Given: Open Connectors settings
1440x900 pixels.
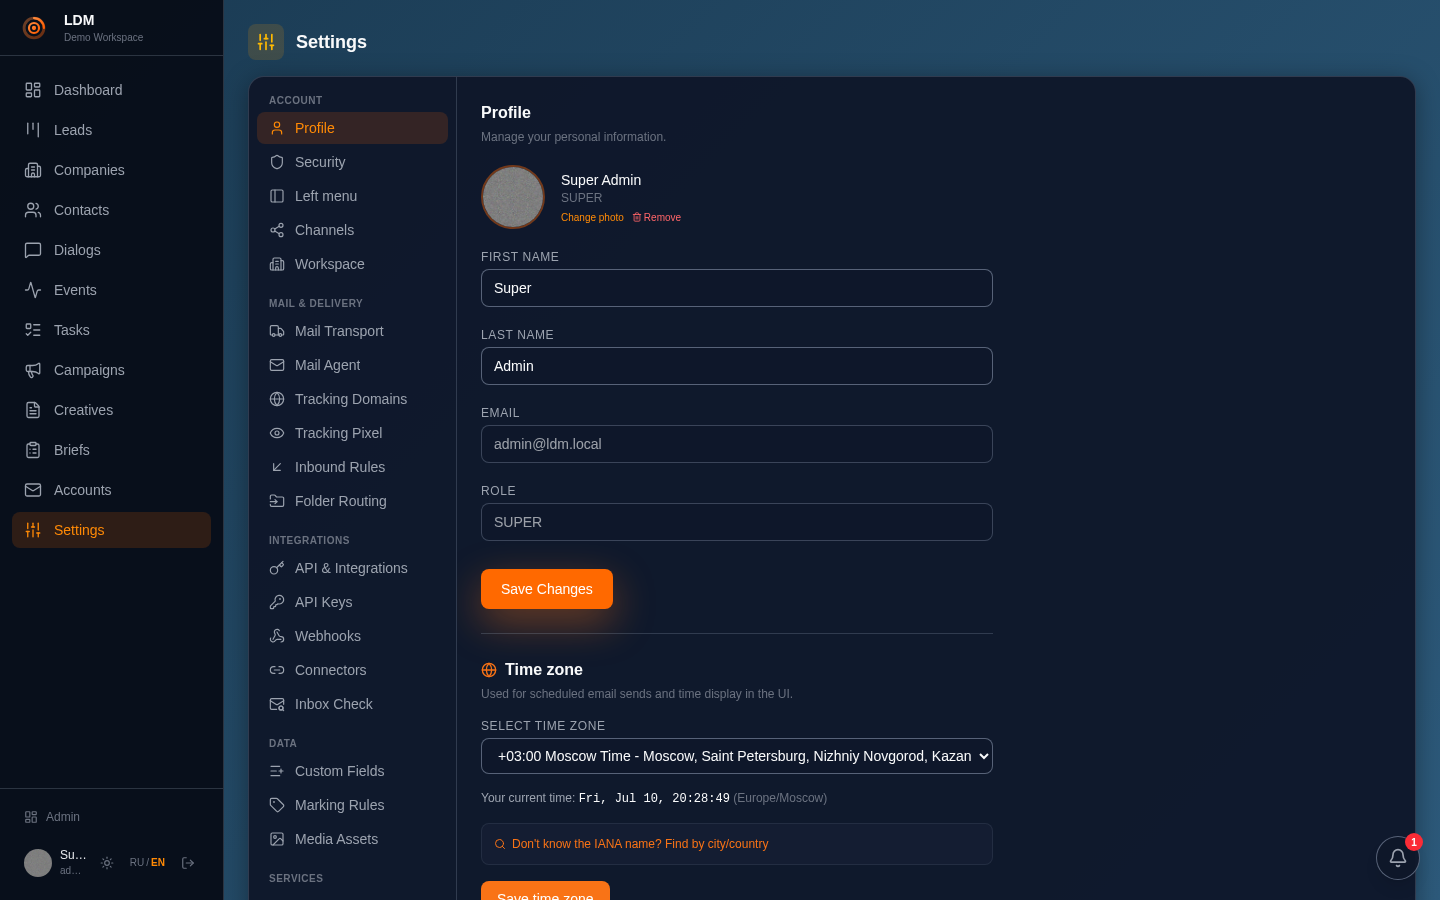Looking at the screenshot, I should pos(352,670).
